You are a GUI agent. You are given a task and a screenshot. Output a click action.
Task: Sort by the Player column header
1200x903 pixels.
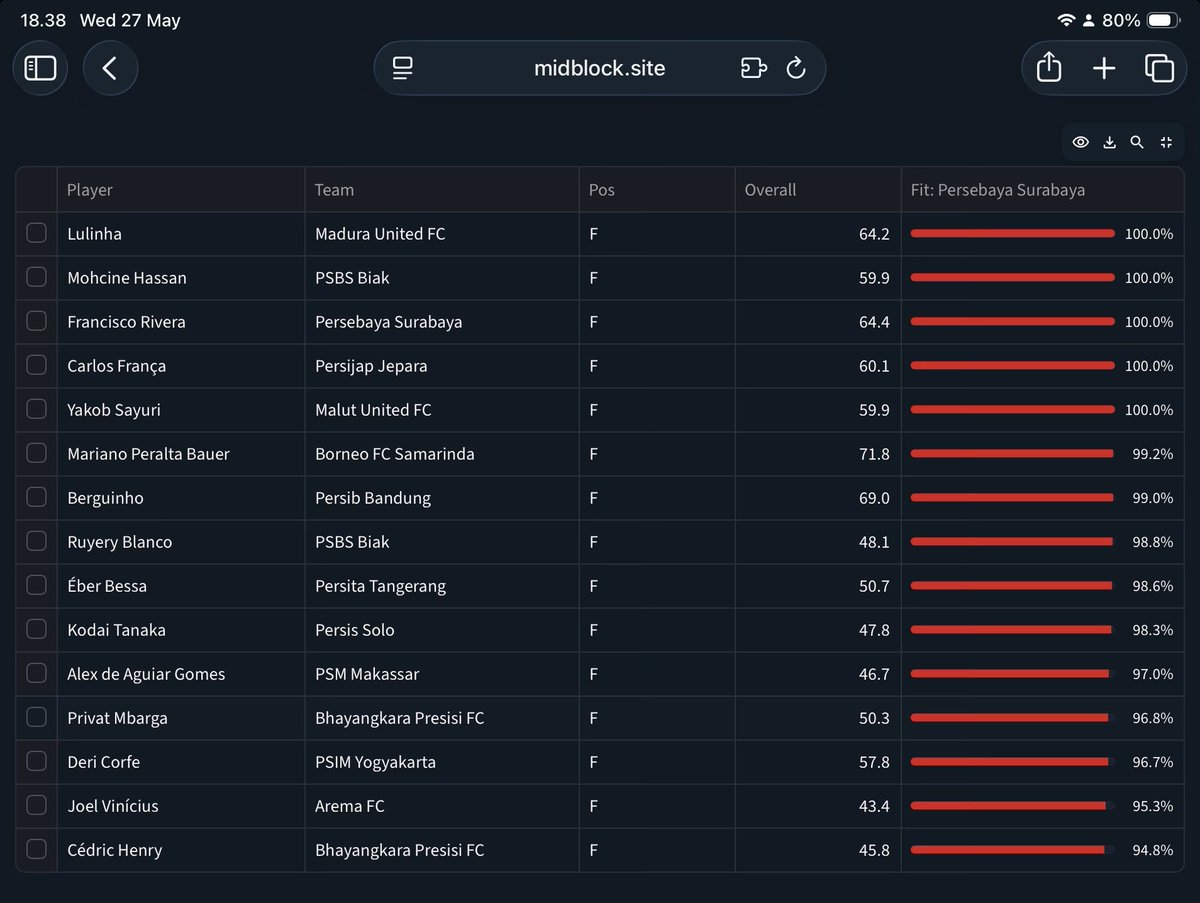(x=181, y=190)
